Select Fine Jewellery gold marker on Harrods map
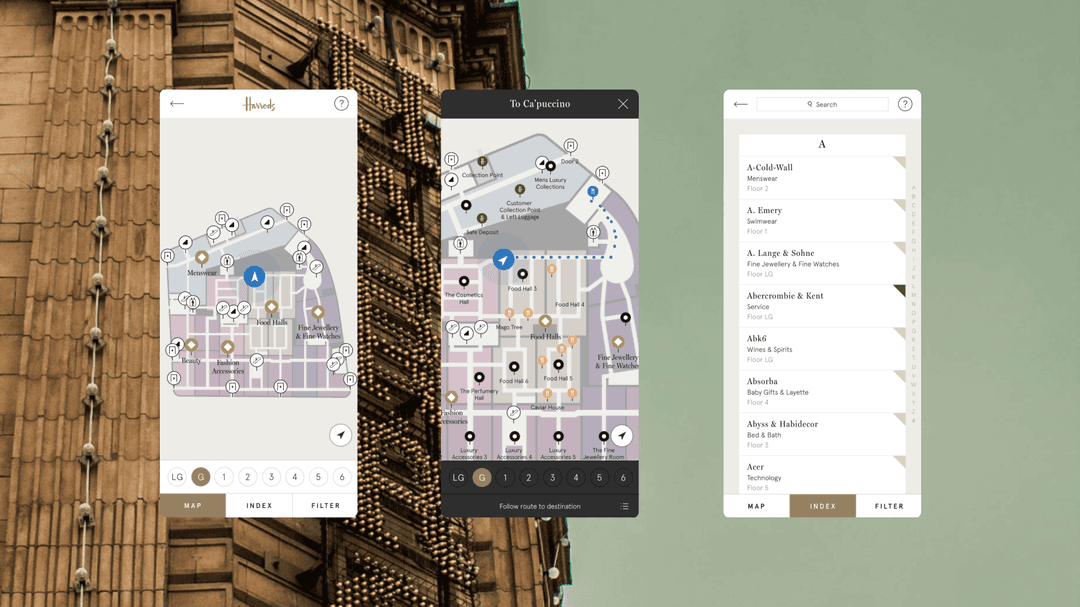The width and height of the screenshot is (1080, 607). [318, 313]
